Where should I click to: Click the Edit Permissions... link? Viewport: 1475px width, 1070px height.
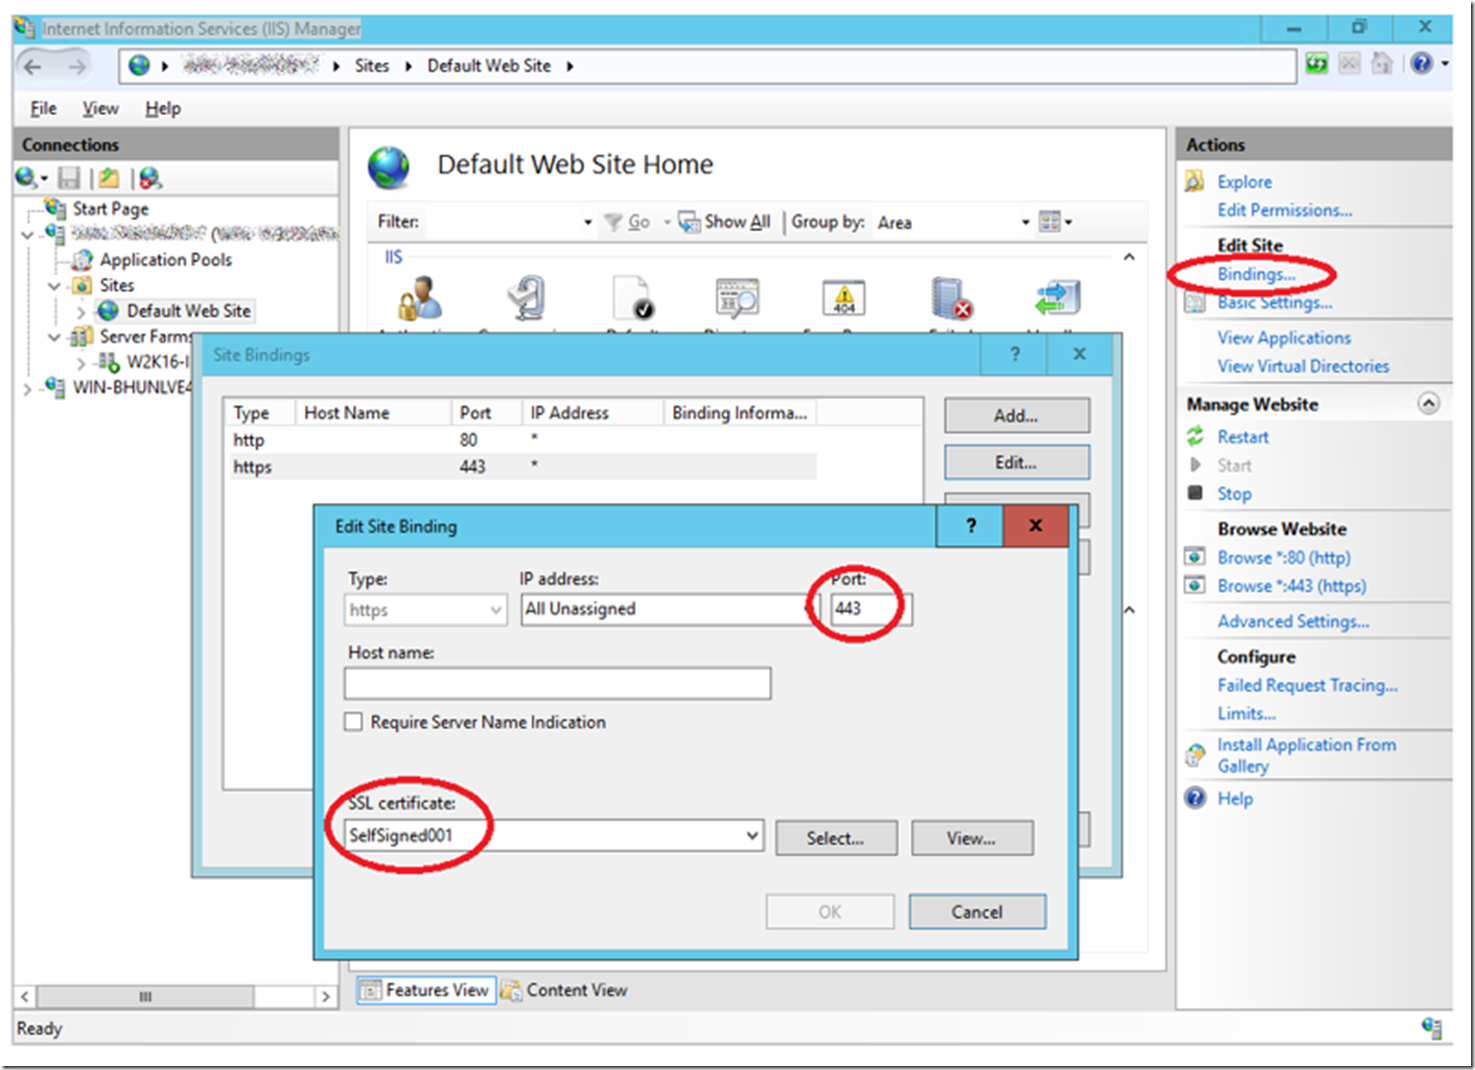pos(1285,210)
